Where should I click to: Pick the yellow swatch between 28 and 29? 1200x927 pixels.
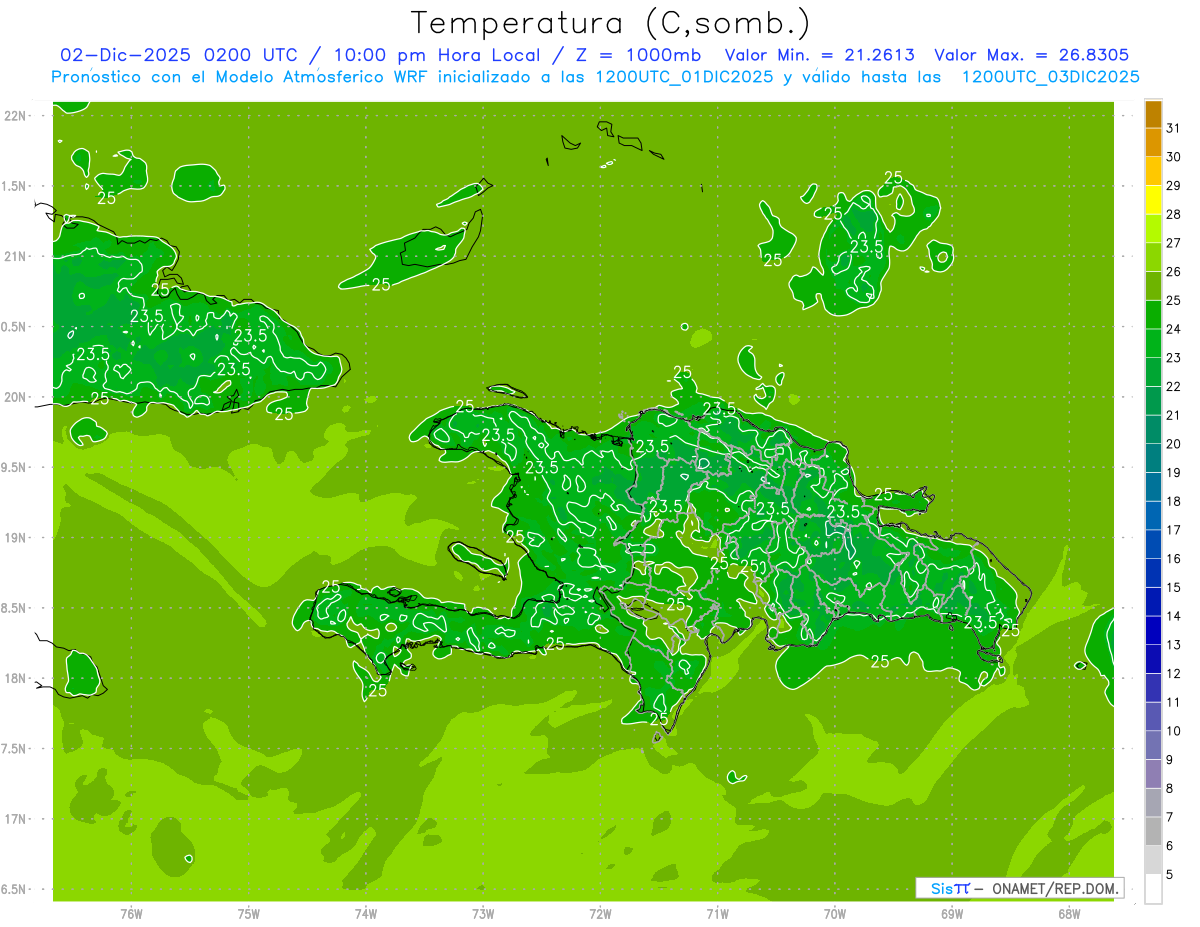[1153, 200]
